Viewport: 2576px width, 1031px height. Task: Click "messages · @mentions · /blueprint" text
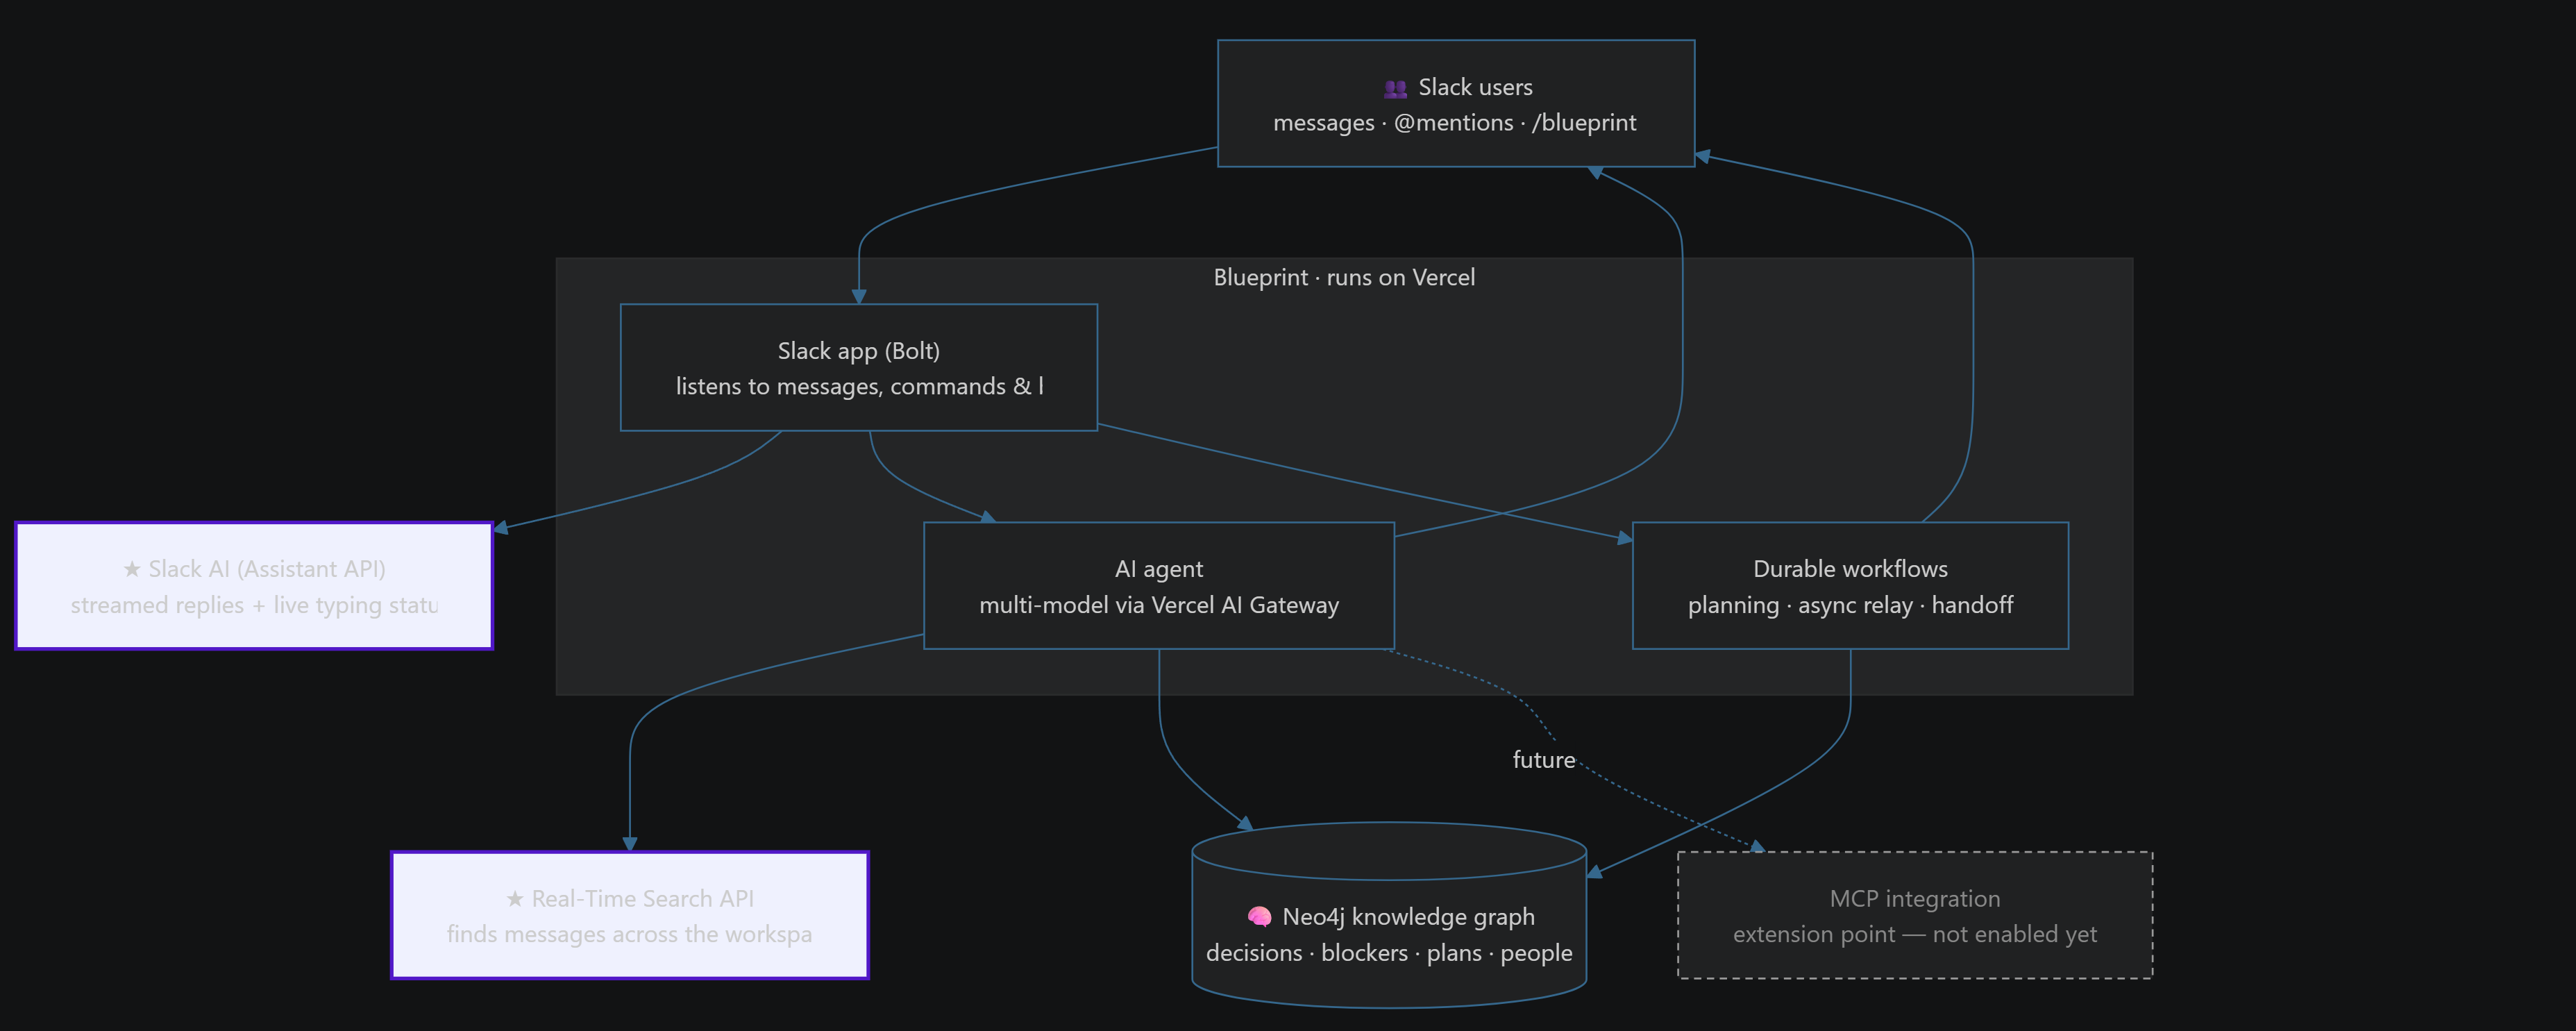coord(1455,123)
